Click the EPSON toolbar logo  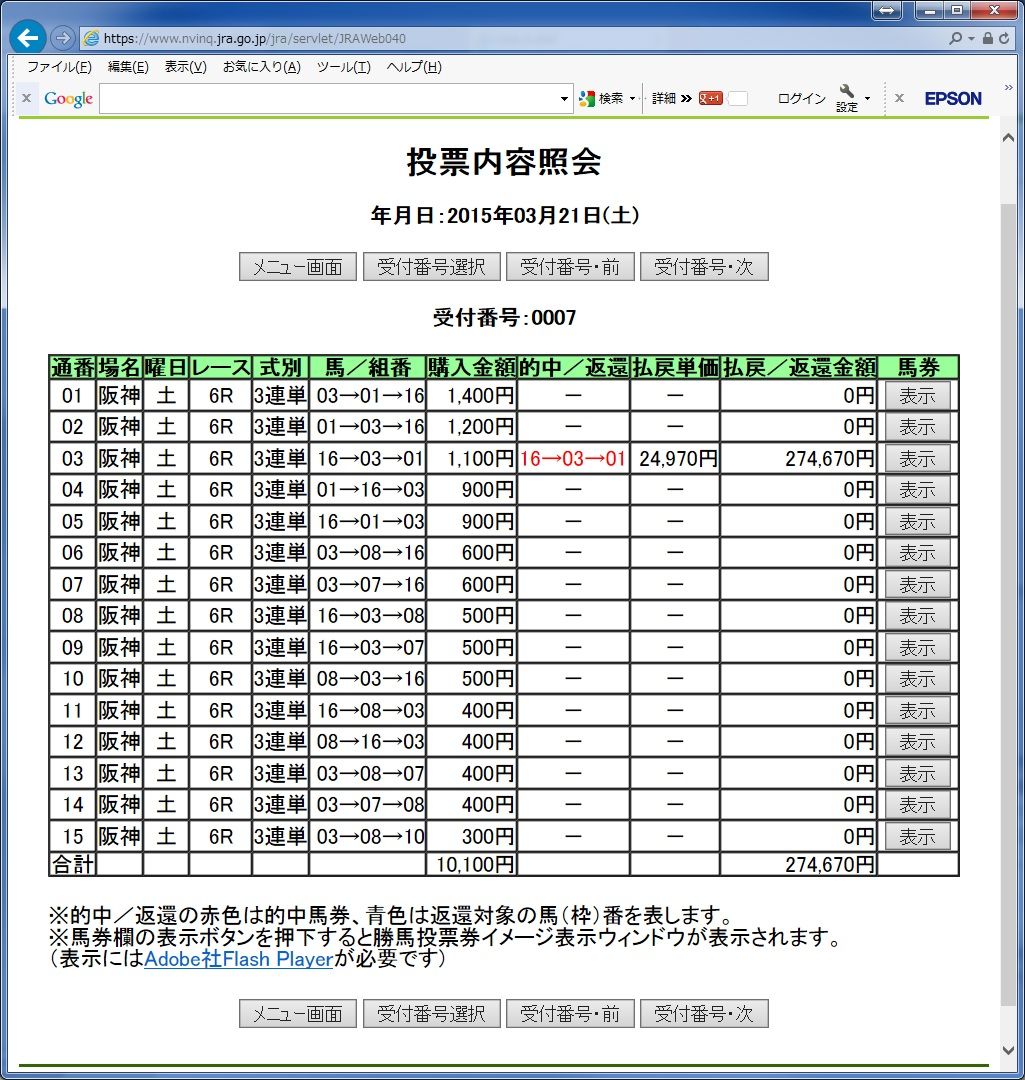click(953, 98)
